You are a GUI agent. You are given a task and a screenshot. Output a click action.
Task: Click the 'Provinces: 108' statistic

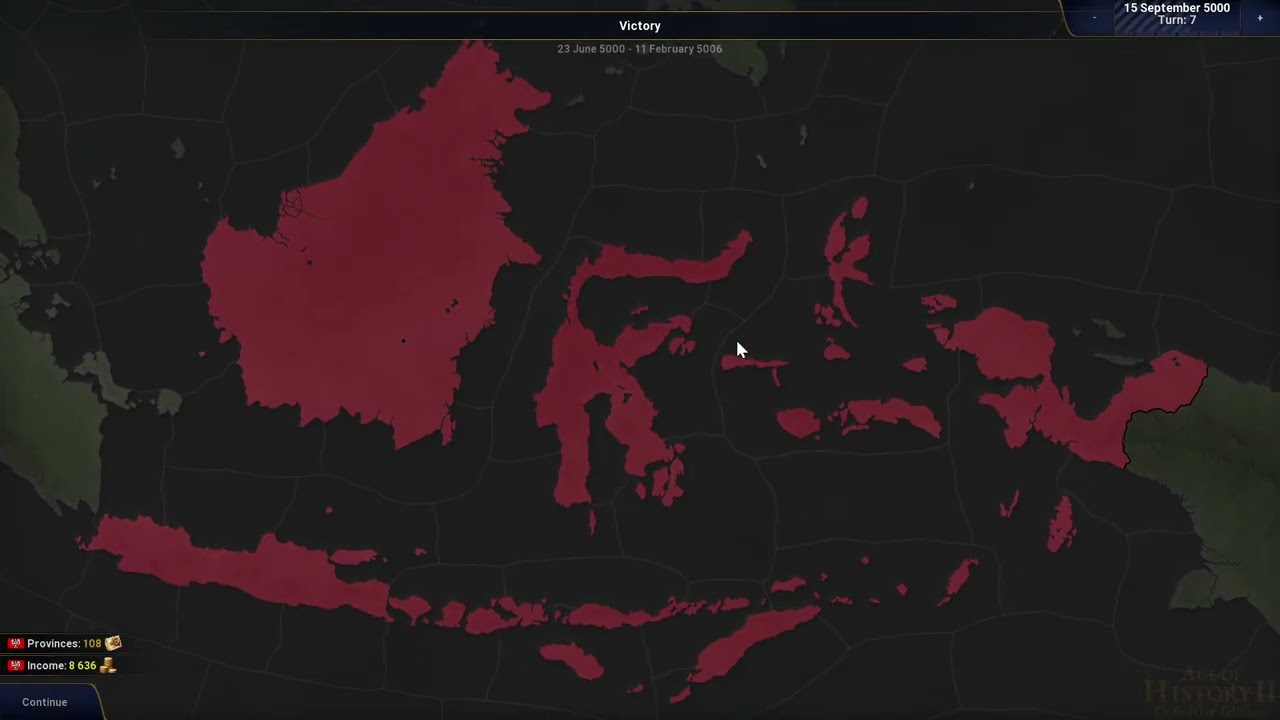[64, 644]
